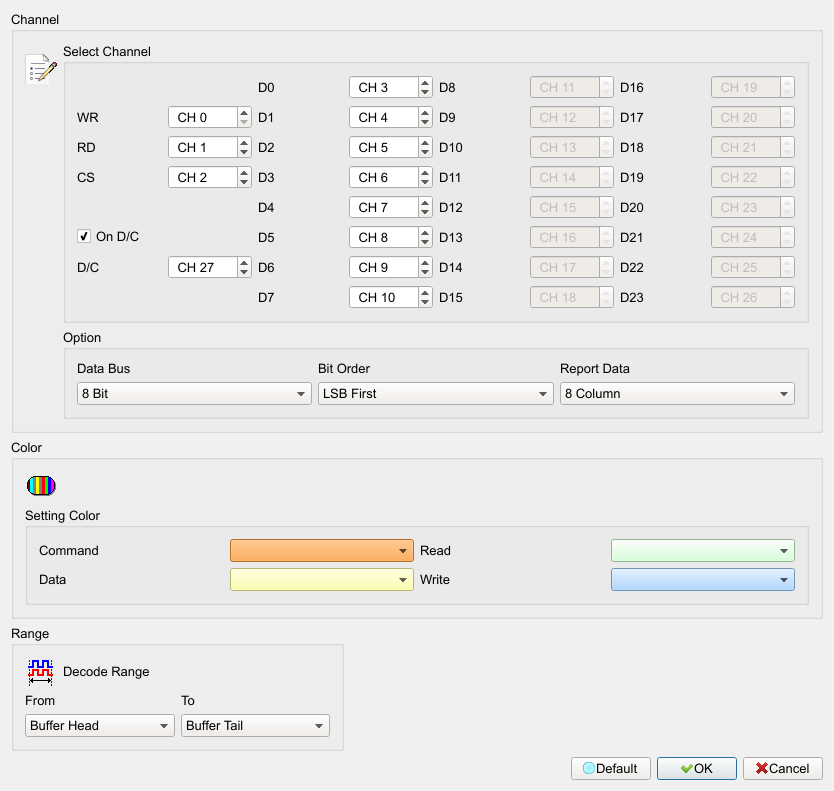
Task: Click the Select Channel notepad icon
Action: [41, 69]
